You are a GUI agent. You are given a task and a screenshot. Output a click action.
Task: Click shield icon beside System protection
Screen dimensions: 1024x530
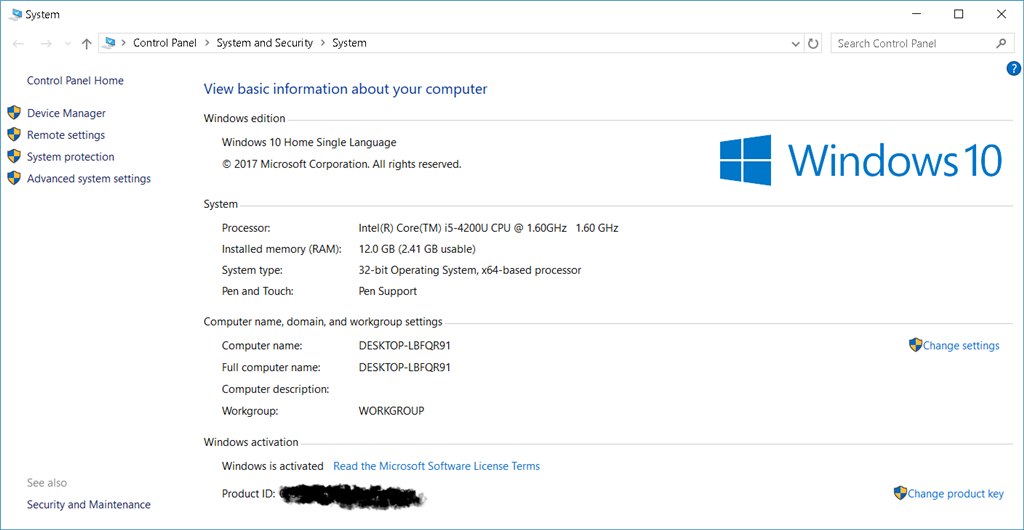[x=14, y=157]
